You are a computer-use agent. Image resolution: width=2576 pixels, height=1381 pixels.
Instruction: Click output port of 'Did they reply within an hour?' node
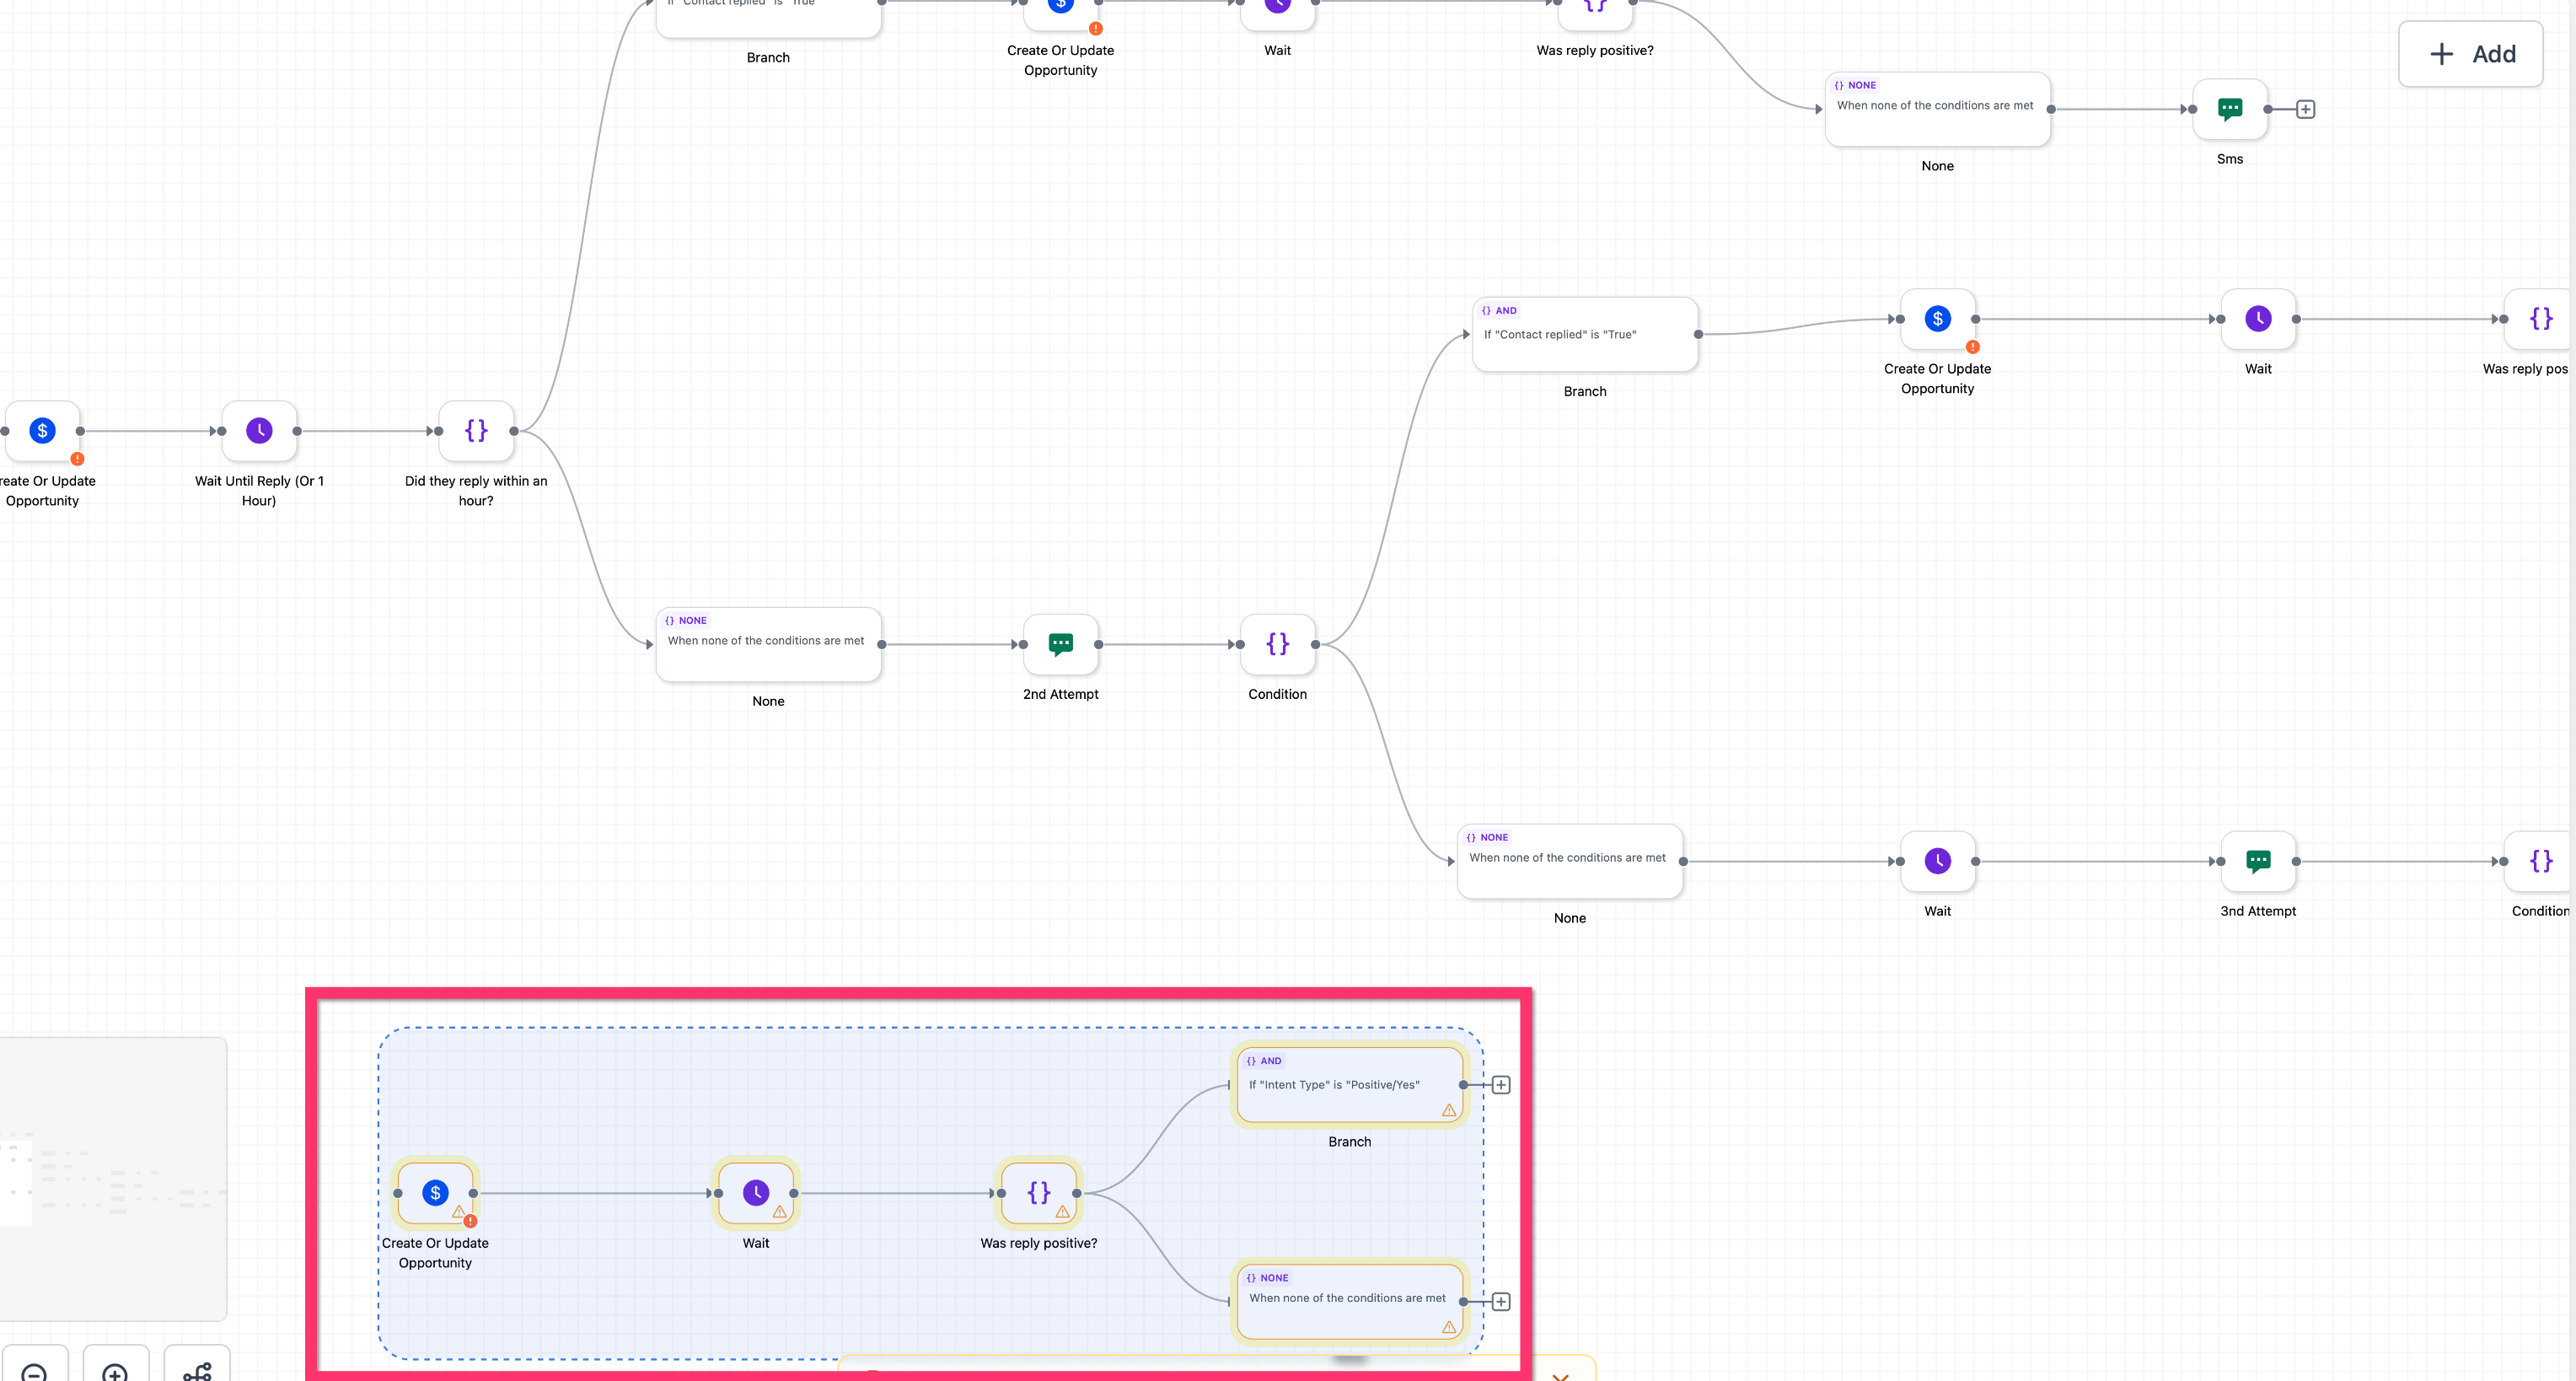point(514,431)
